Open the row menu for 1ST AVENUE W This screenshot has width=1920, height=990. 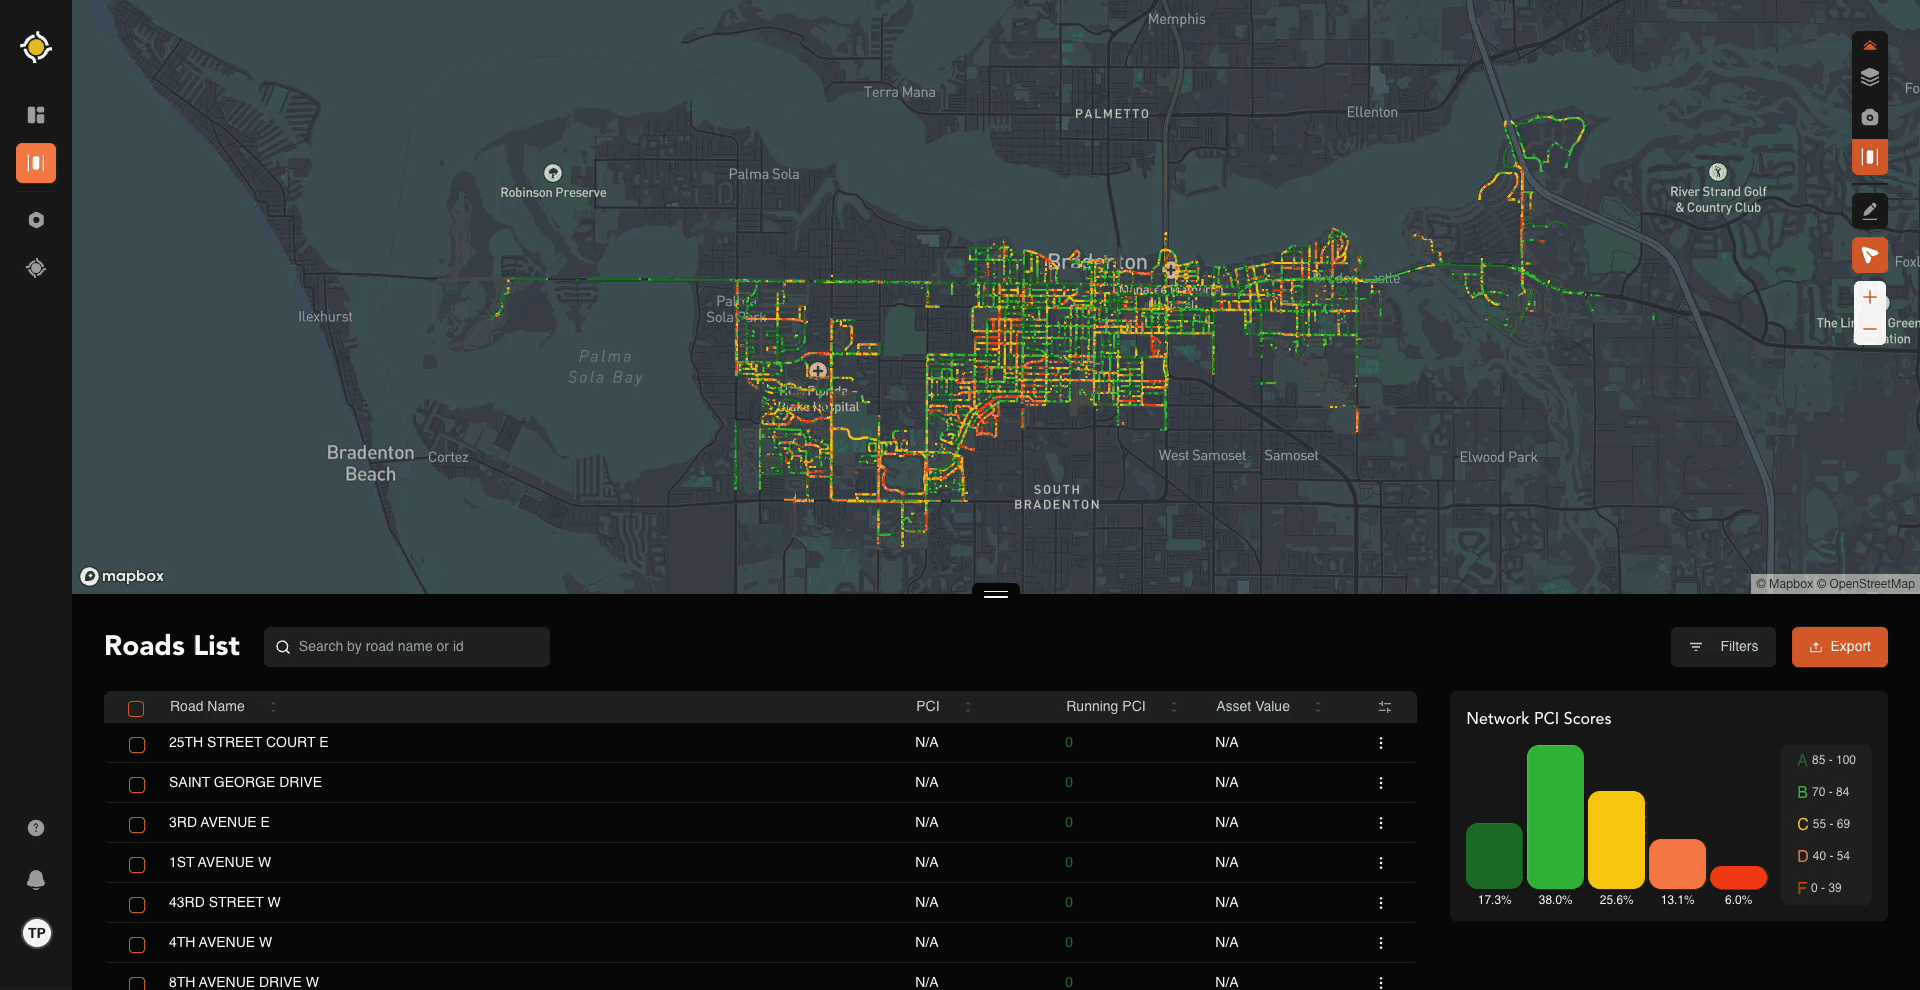tap(1380, 862)
